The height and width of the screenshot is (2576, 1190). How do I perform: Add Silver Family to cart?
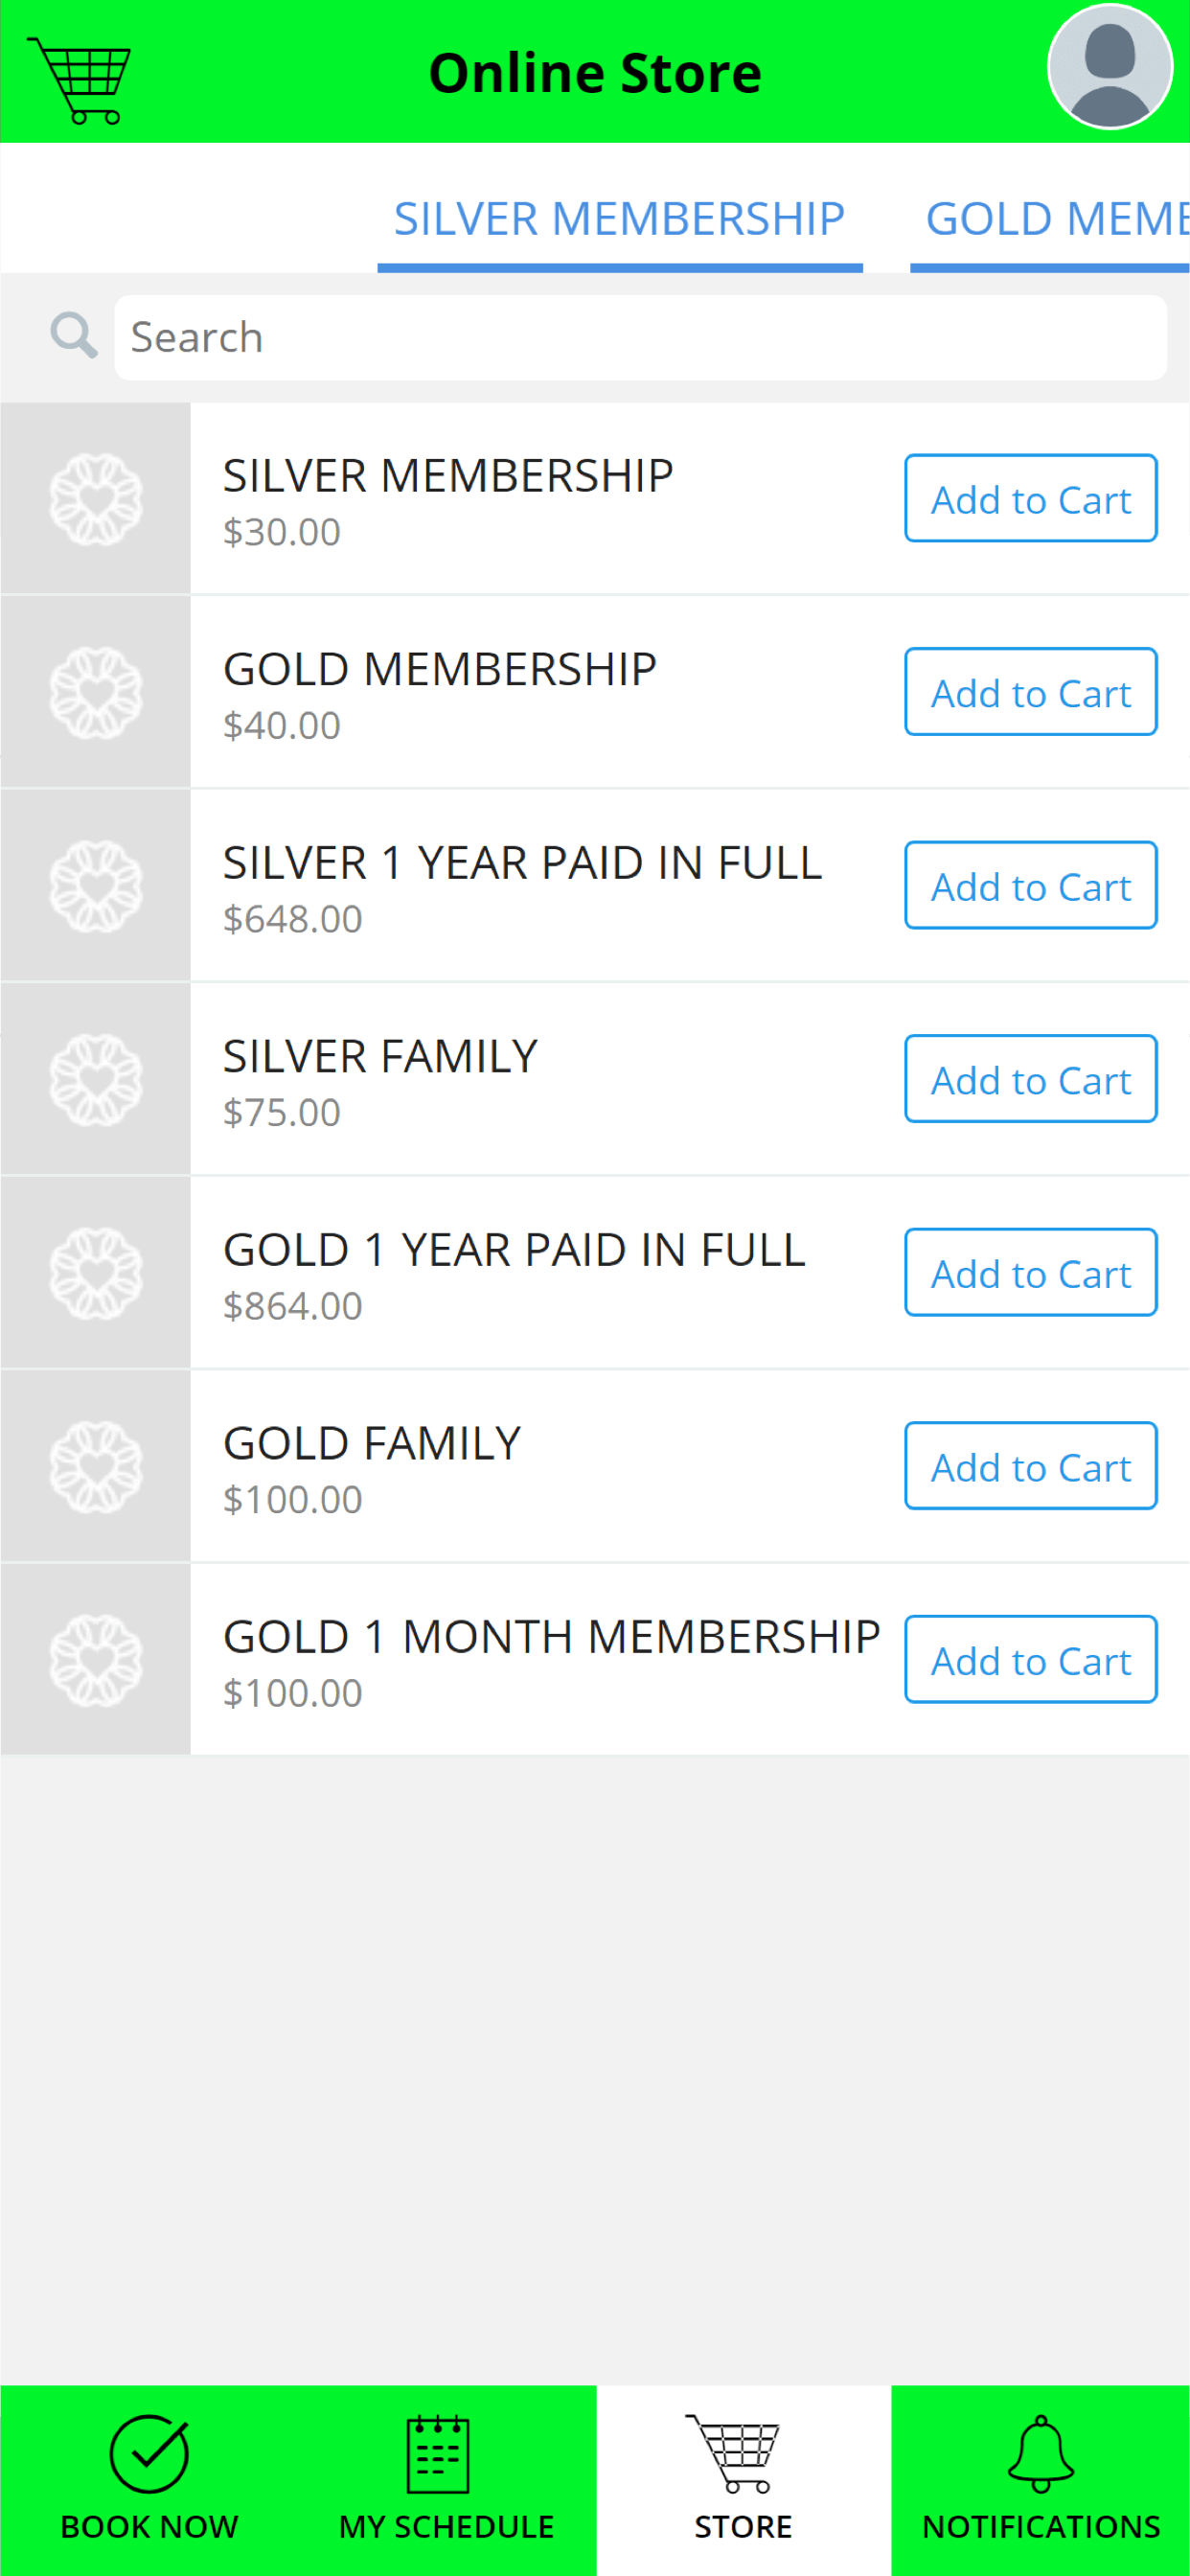click(x=1031, y=1079)
